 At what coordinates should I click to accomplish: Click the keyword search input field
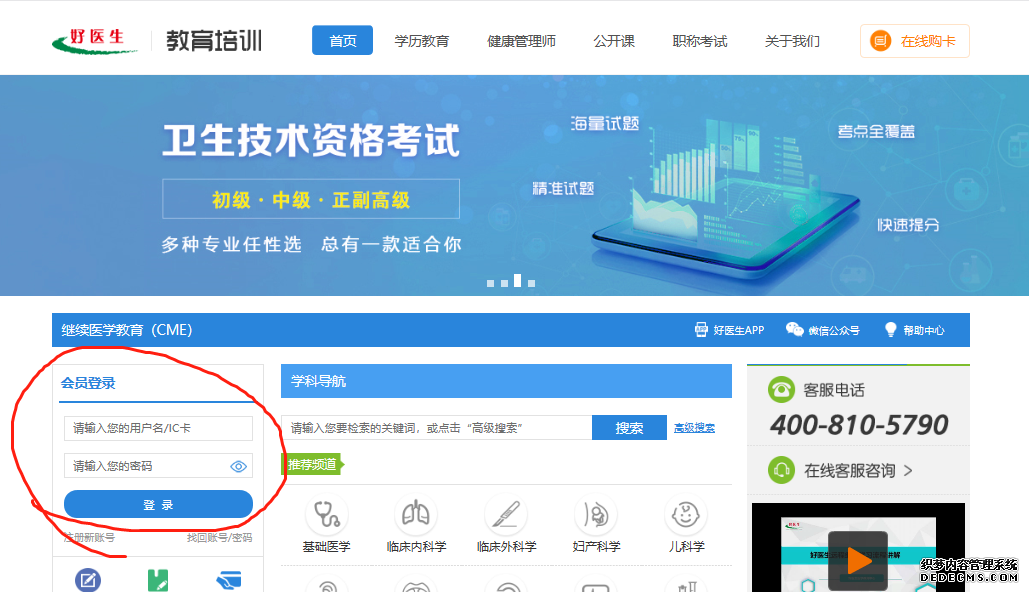(x=436, y=428)
